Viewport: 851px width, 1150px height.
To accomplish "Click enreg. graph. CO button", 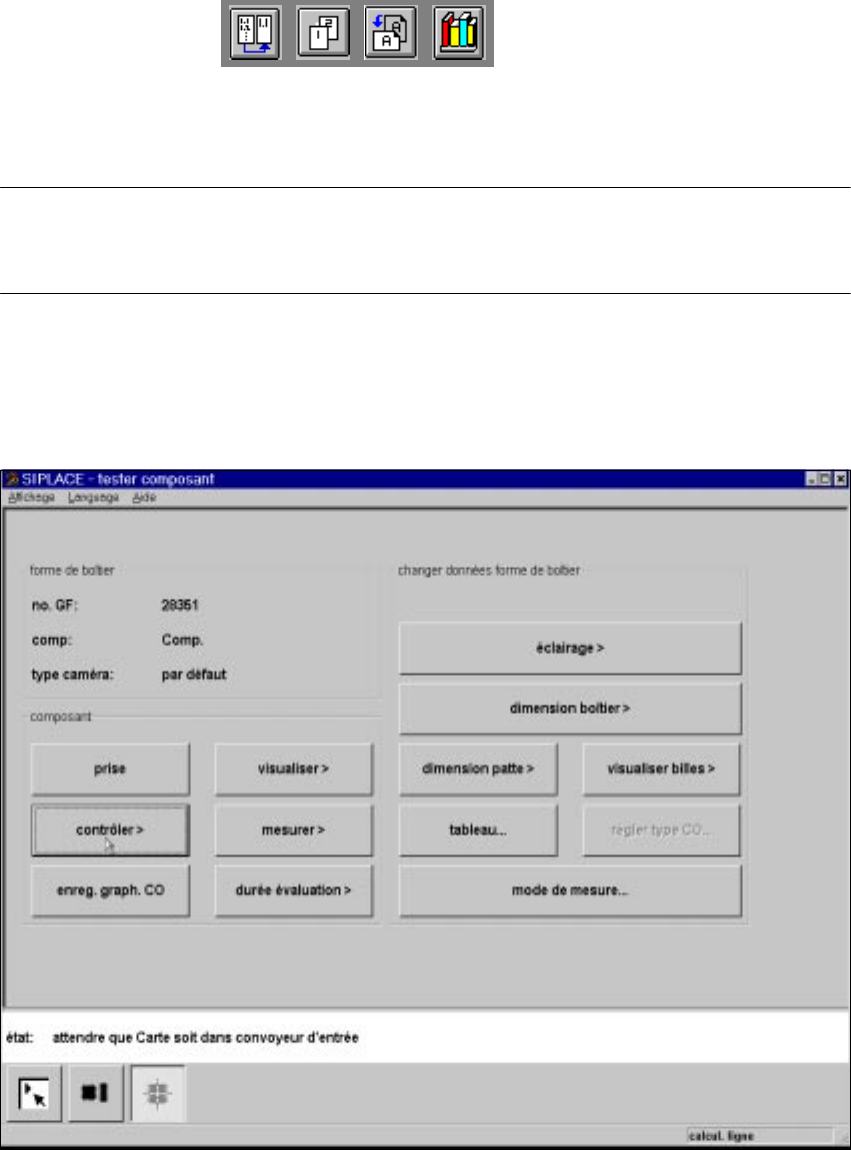I will click(x=110, y=890).
